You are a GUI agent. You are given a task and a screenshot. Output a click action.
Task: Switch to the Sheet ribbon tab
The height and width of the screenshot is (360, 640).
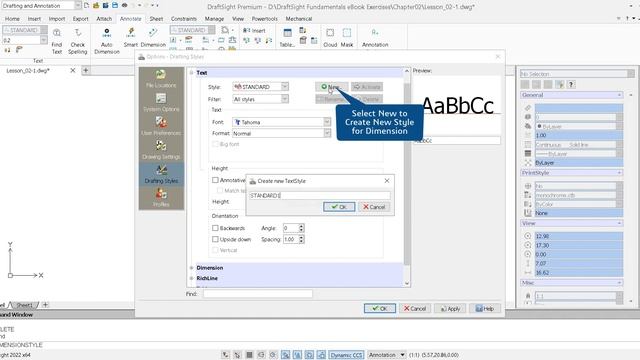tap(156, 19)
